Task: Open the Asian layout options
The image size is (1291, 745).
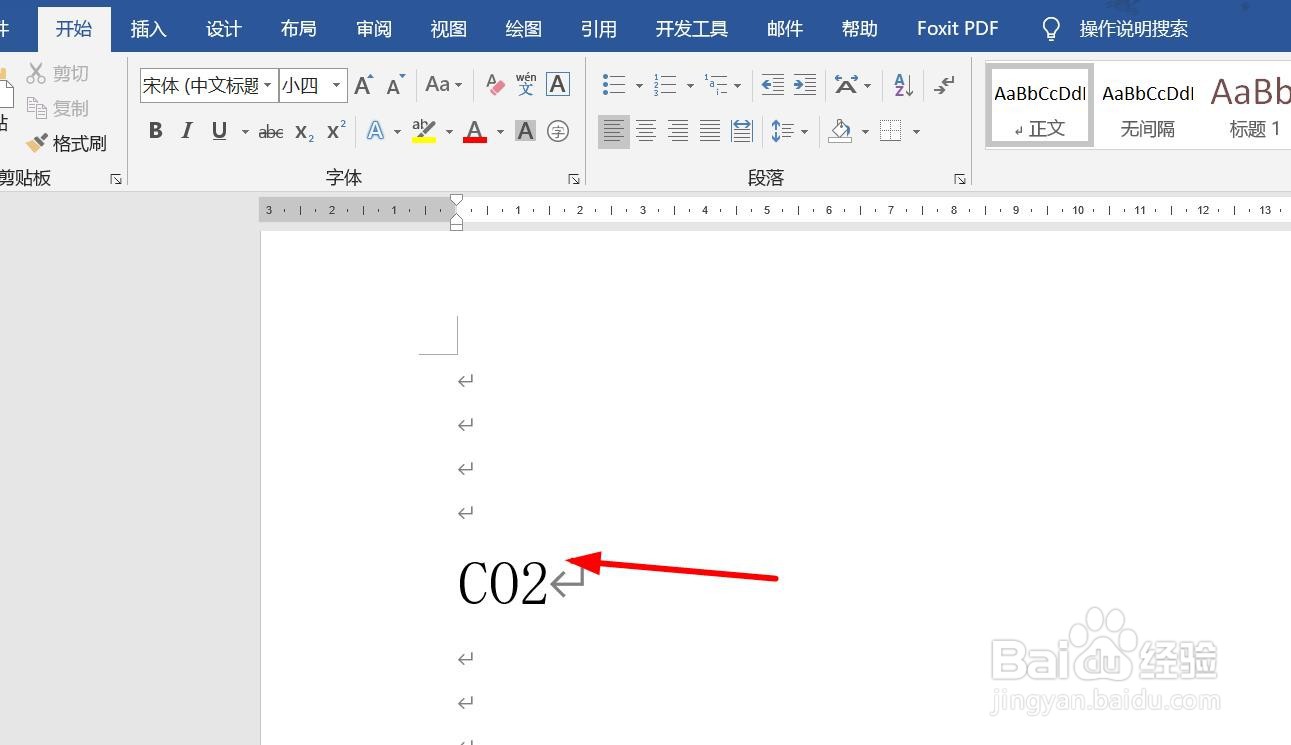Action: pyautogui.click(x=846, y=85)
